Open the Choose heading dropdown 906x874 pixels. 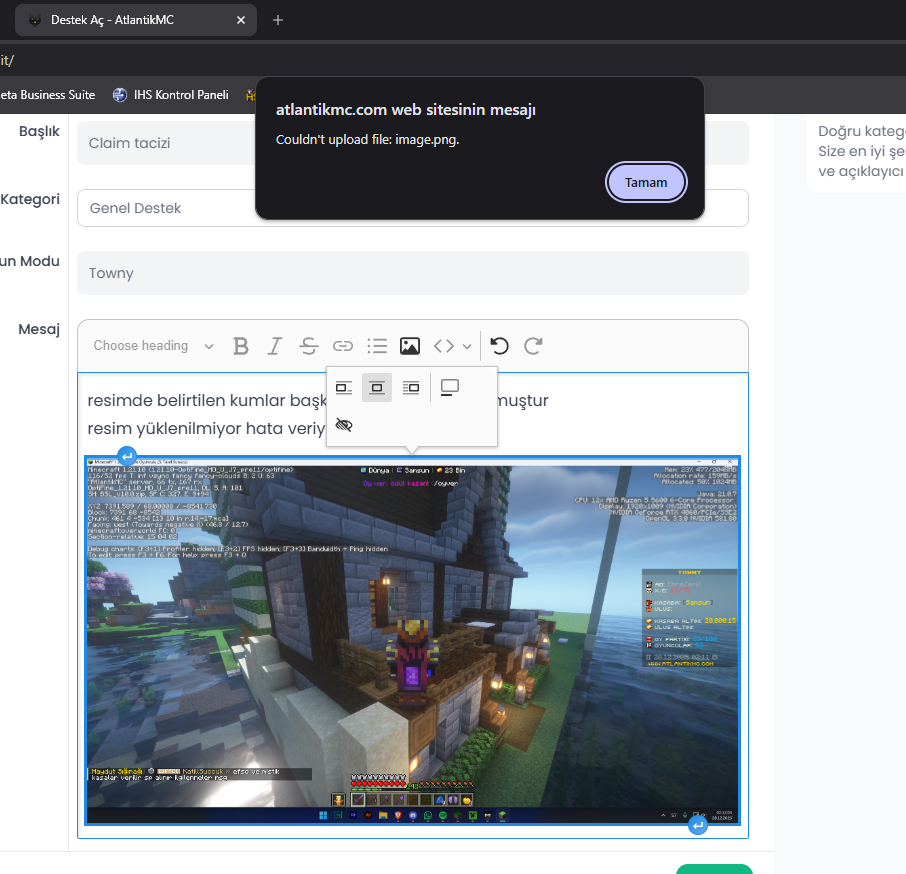coord(153,346)
